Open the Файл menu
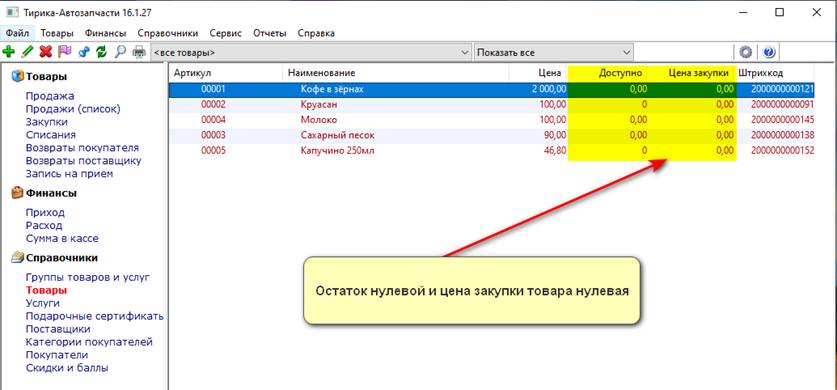The image size is (837, 390). pos(18,33)
